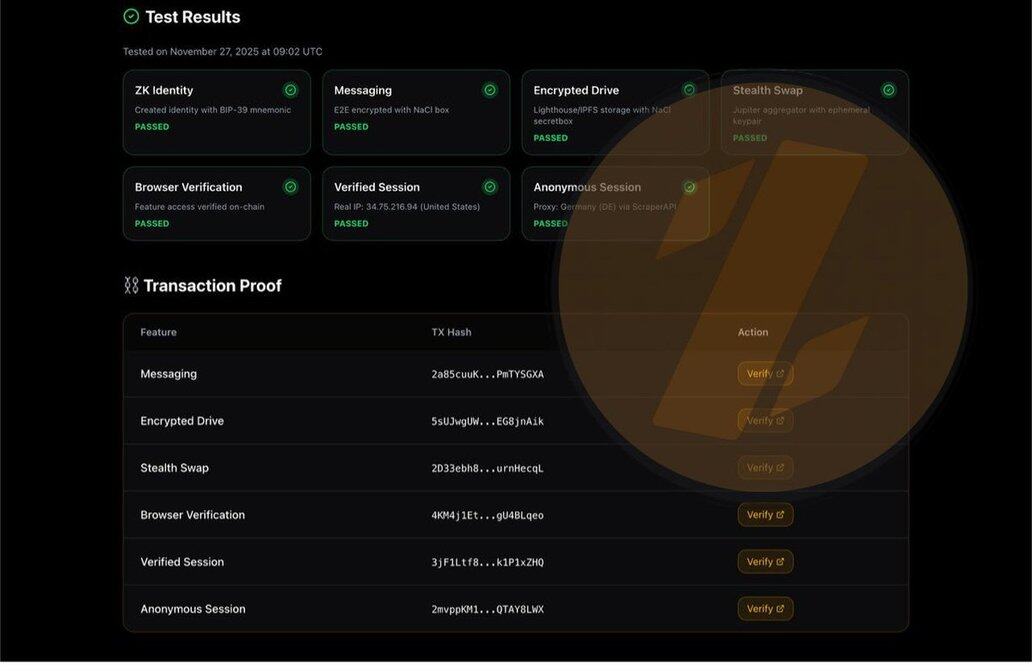Click the Messaging card's passed check icon

coord(490,90)
